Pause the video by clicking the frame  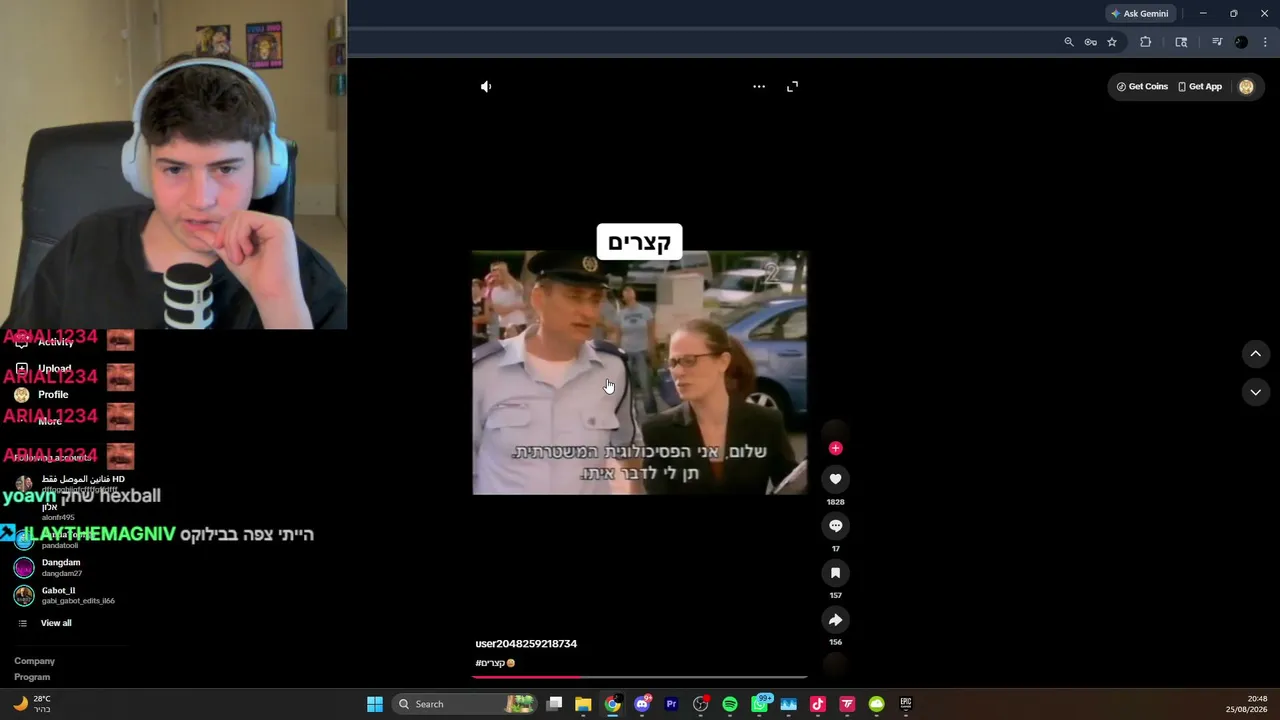[640, 373]
